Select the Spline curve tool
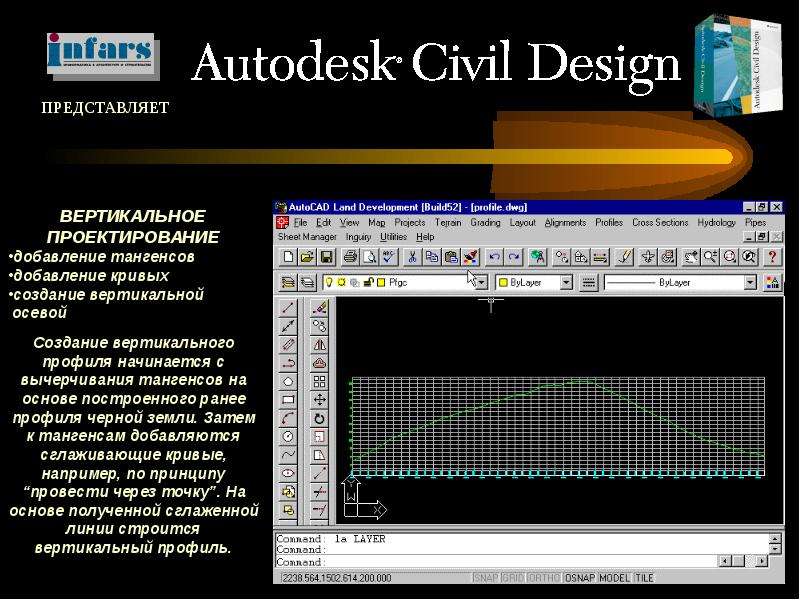800x600 pixels. tap(288, 455)
